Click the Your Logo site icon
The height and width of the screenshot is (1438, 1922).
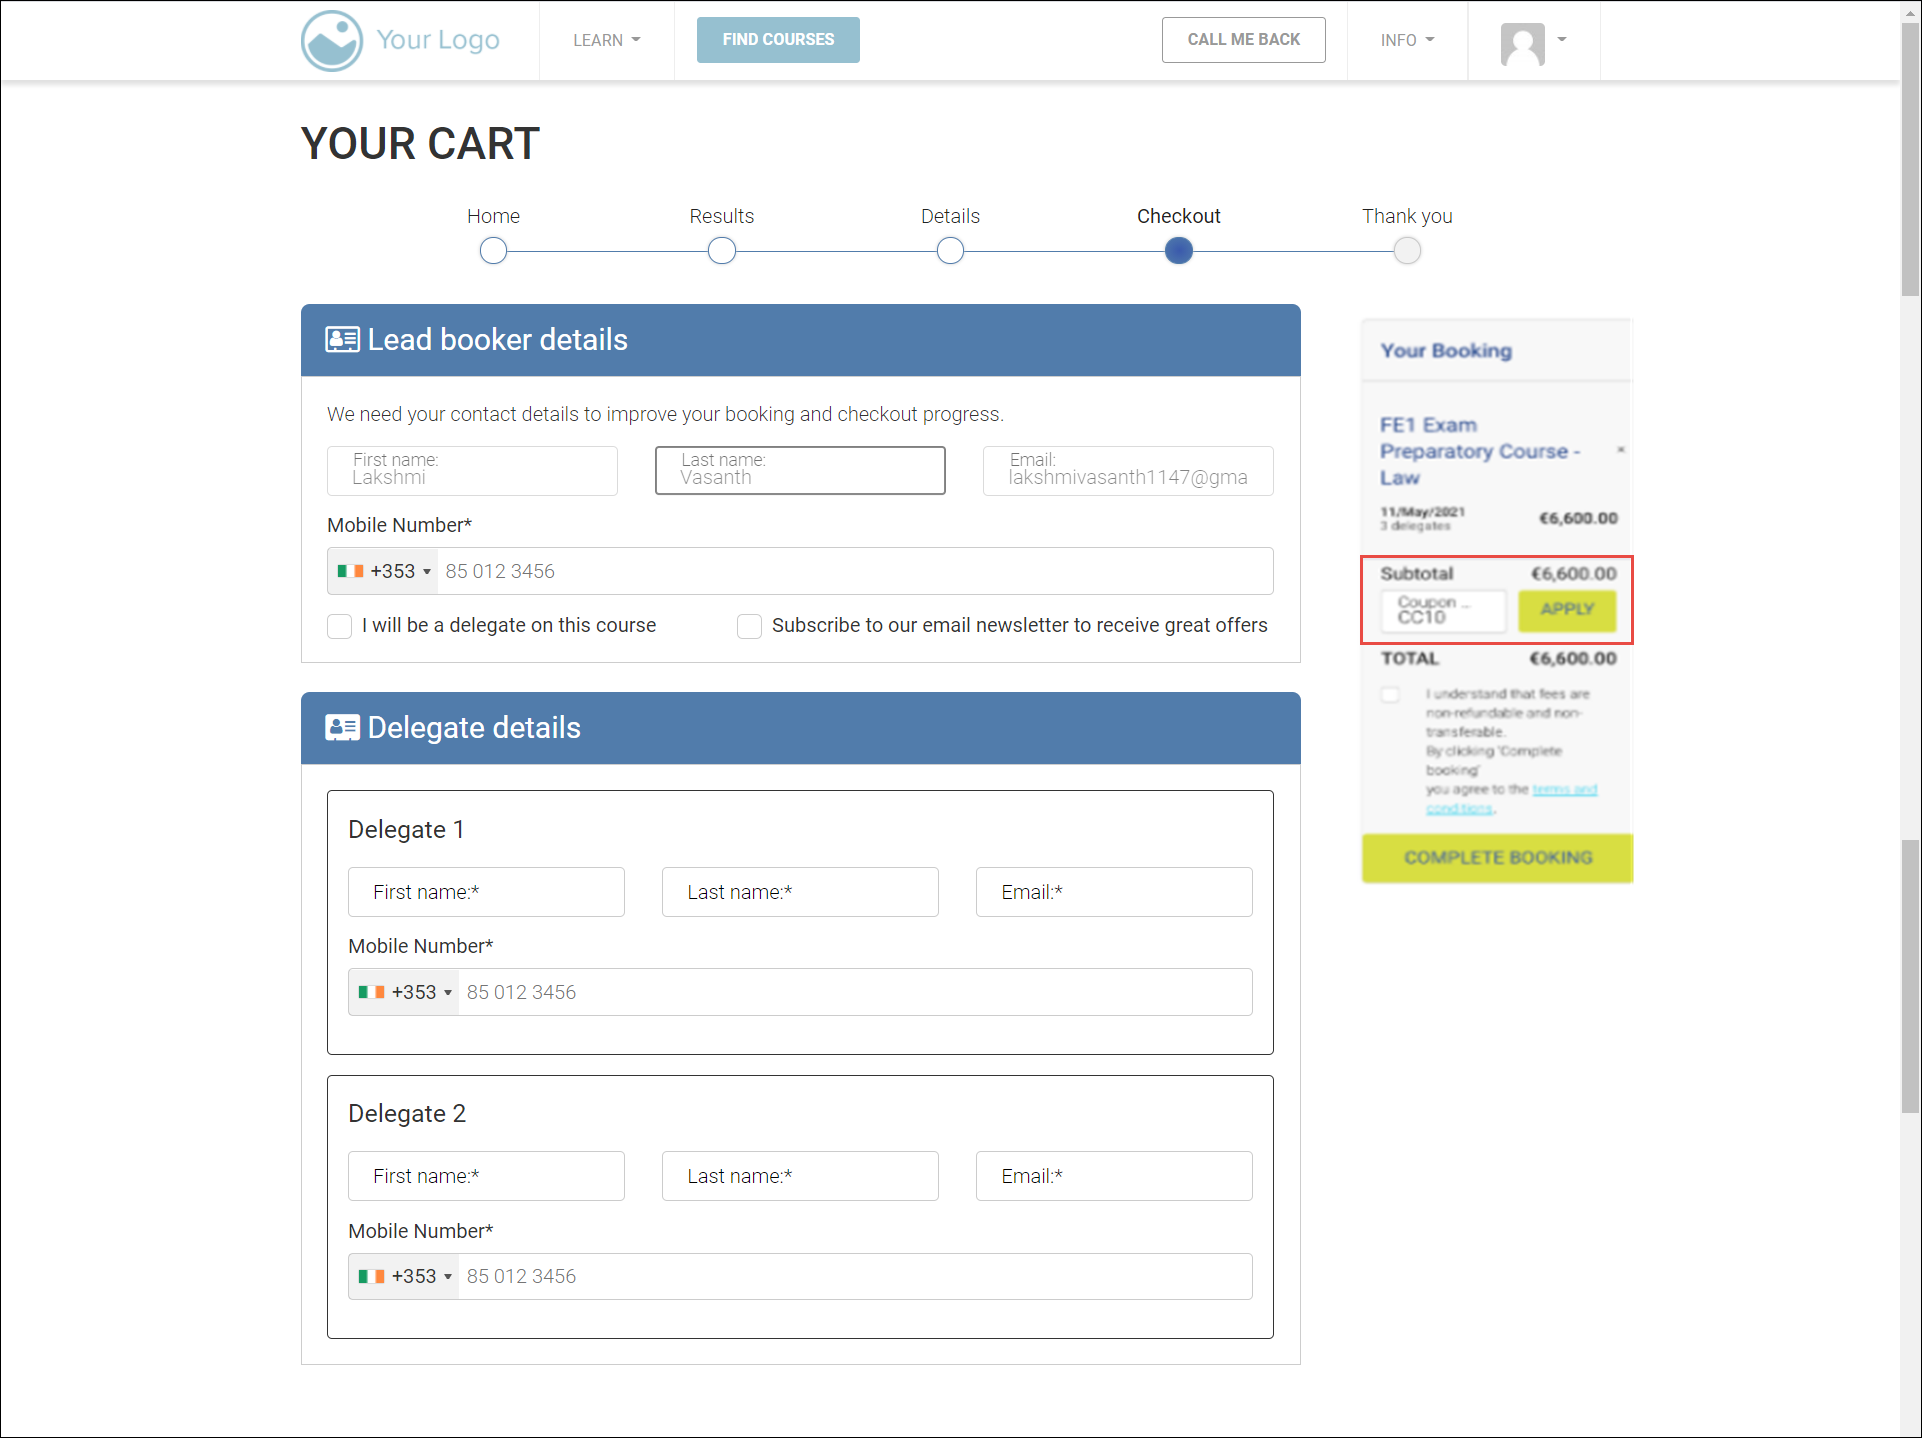click(x=331, y=41)
